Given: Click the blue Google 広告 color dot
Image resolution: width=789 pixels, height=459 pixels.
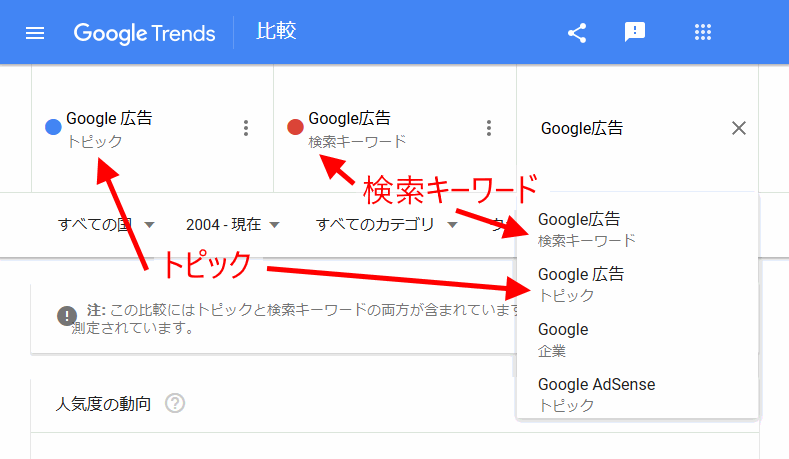Looking at the screenshot, I should pos(54,127).
